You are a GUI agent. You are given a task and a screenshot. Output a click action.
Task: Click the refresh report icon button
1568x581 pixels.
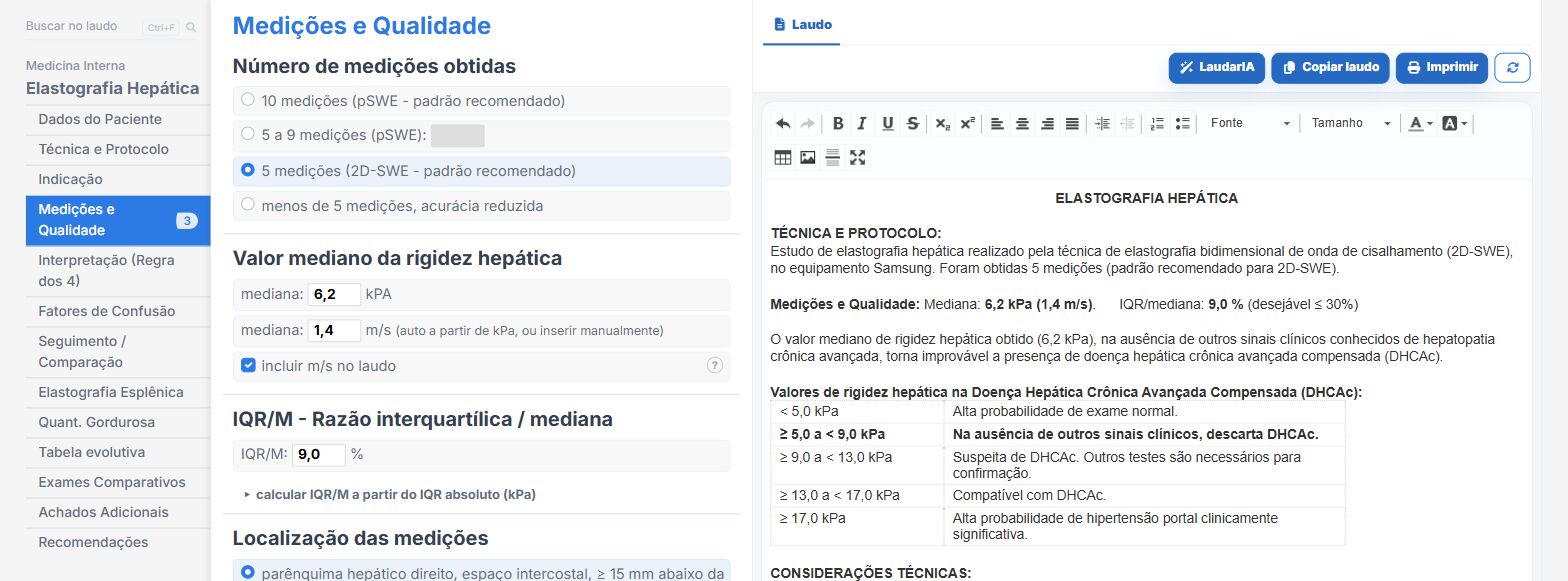click(1512, 67)
